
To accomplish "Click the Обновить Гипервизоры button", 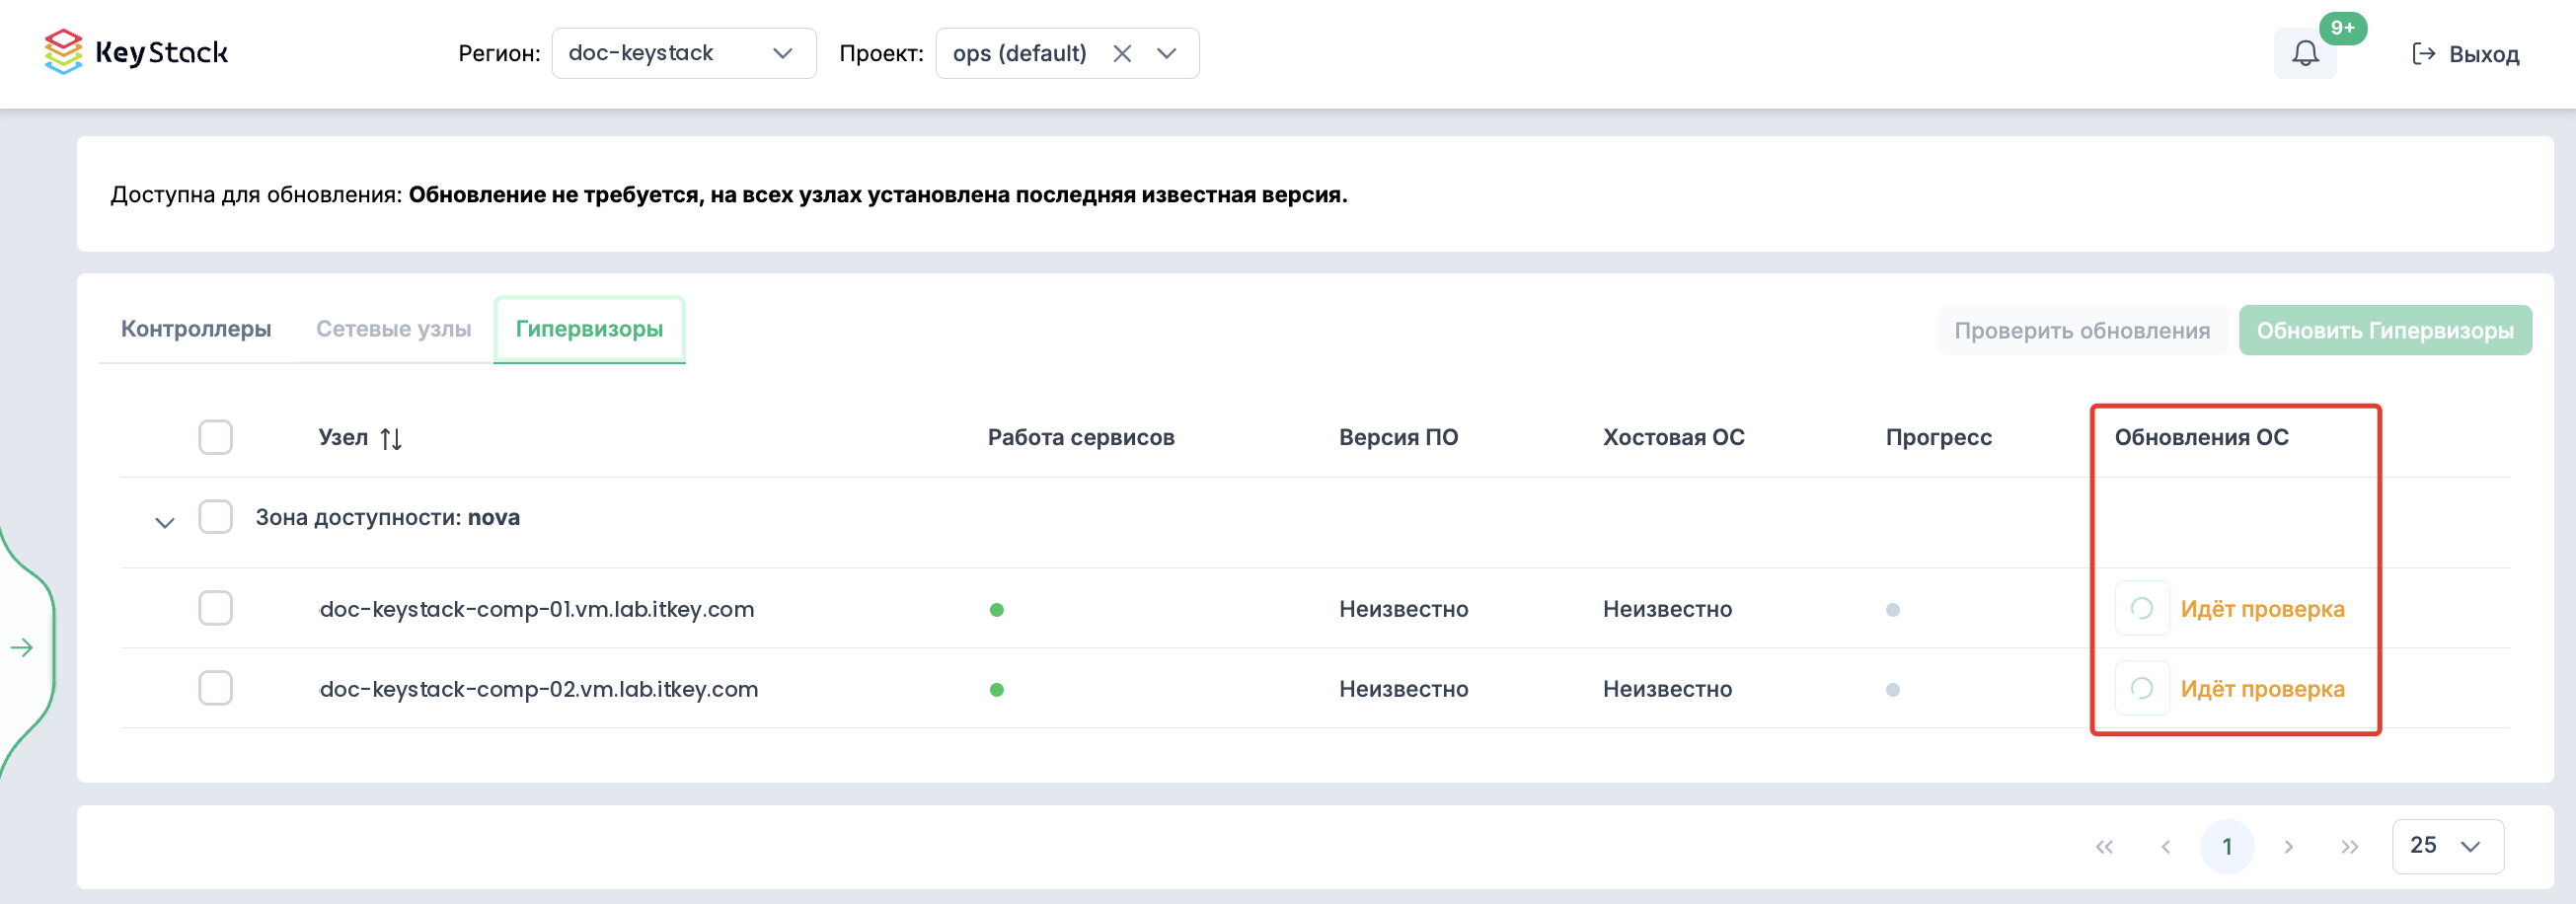I will (2385, 330).
